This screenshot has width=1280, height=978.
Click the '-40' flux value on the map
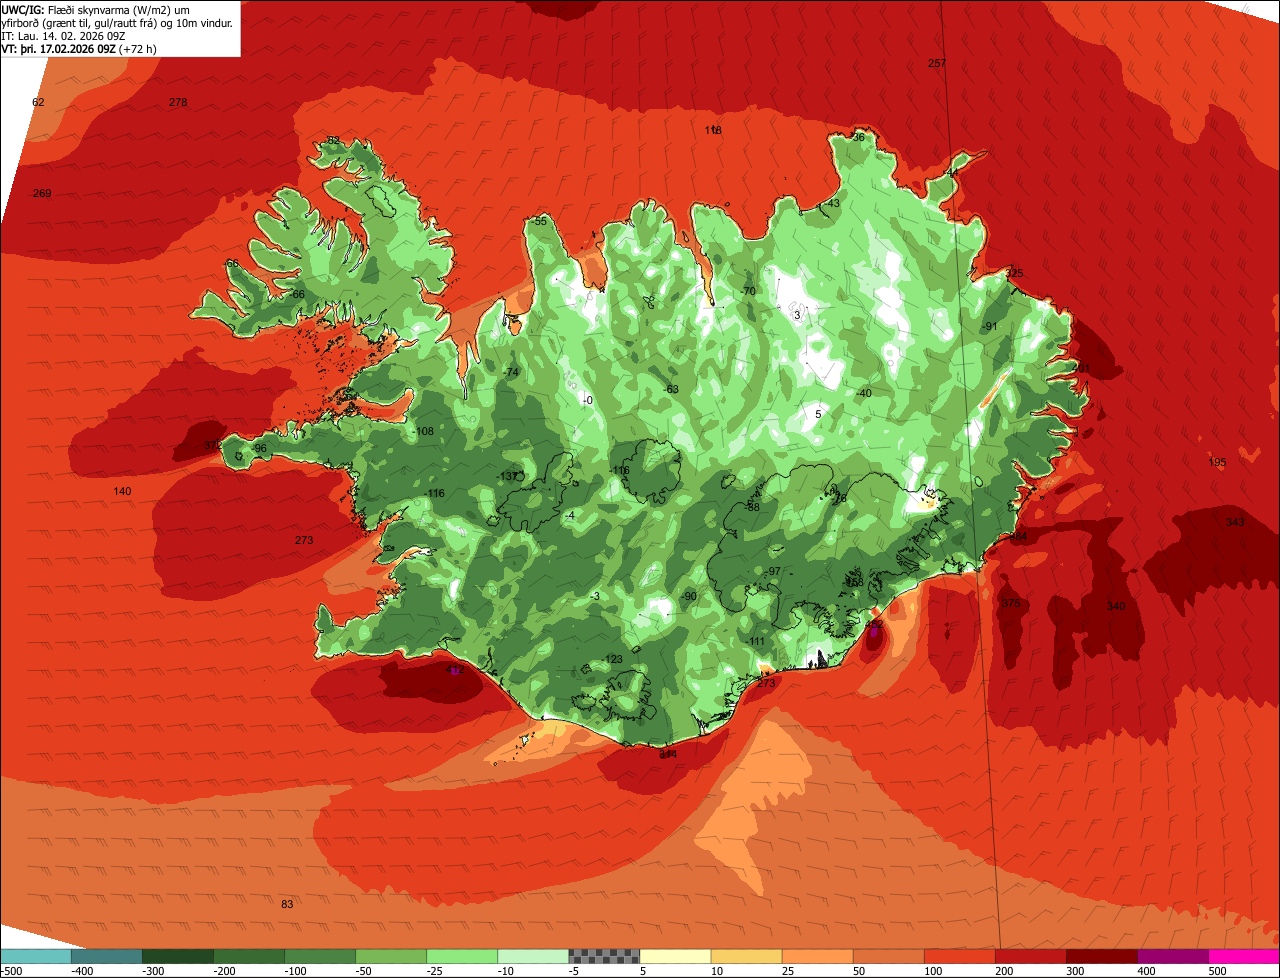coord(863,393)
